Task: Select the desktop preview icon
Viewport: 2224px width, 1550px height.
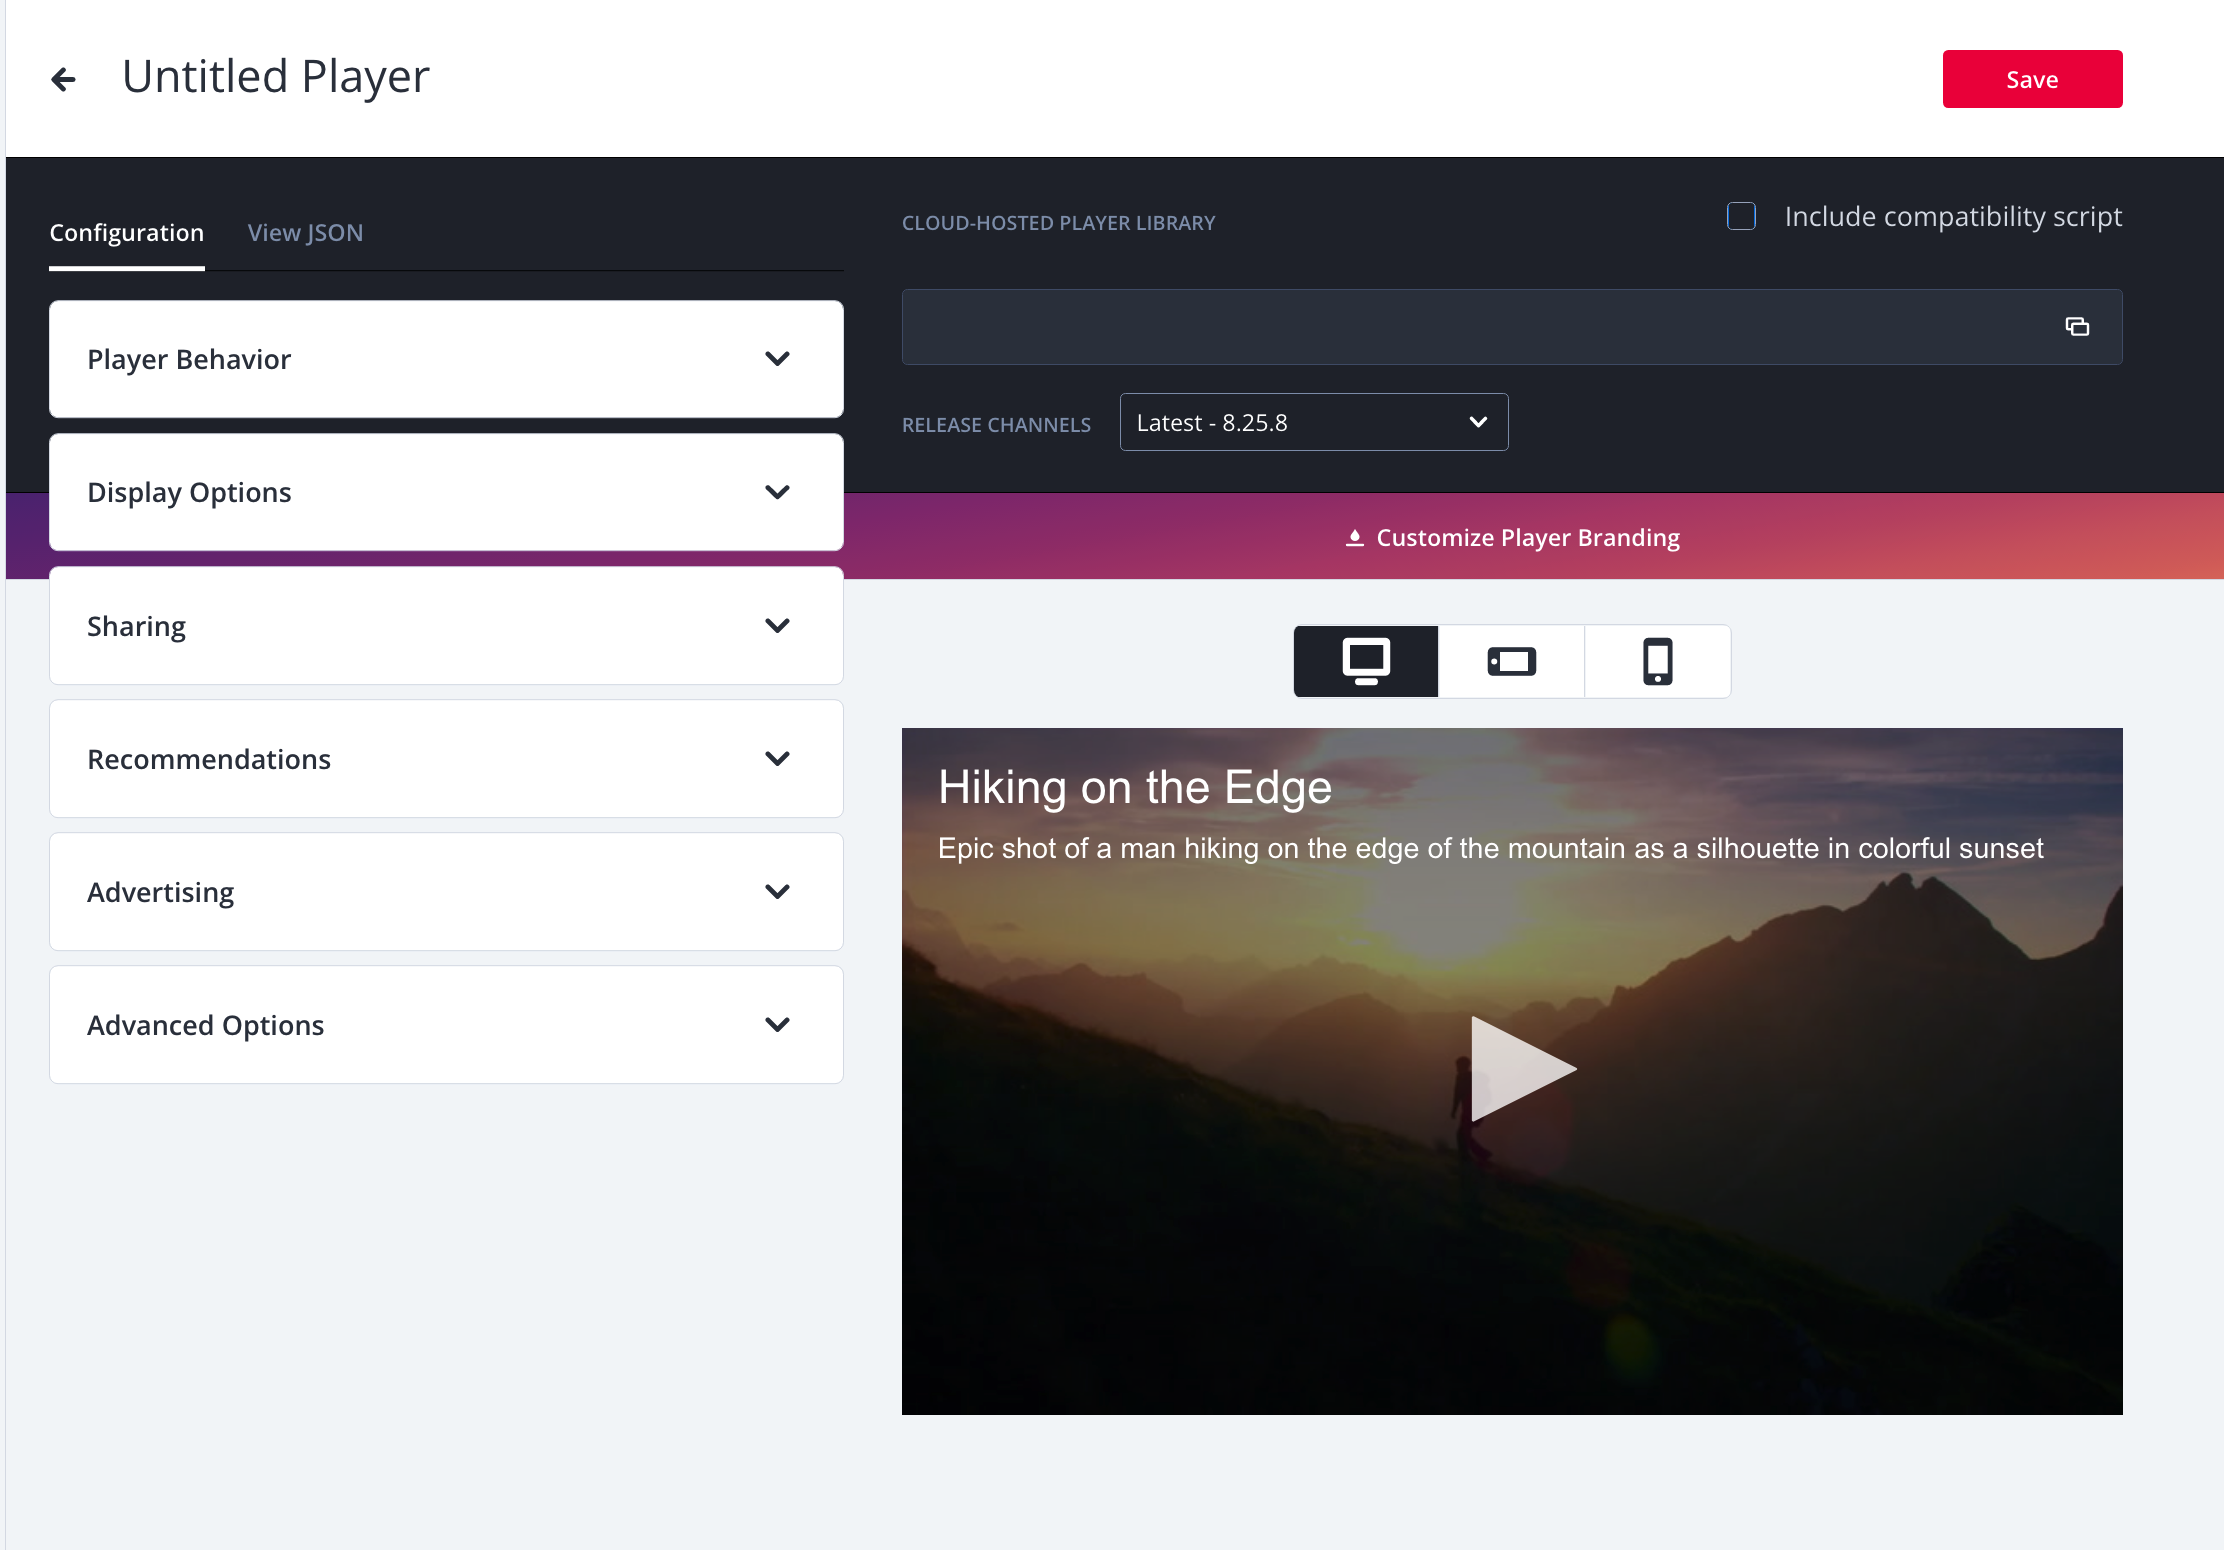Action: [1365, 661]
